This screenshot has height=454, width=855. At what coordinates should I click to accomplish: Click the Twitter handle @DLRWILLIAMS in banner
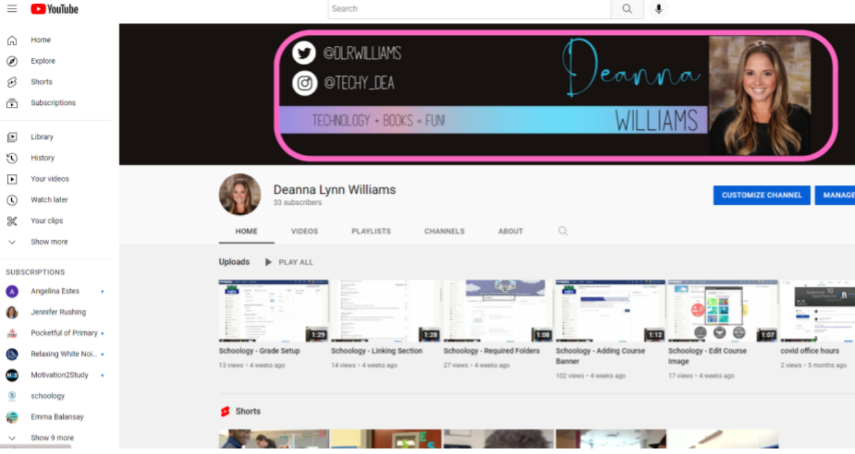(362, 53)
